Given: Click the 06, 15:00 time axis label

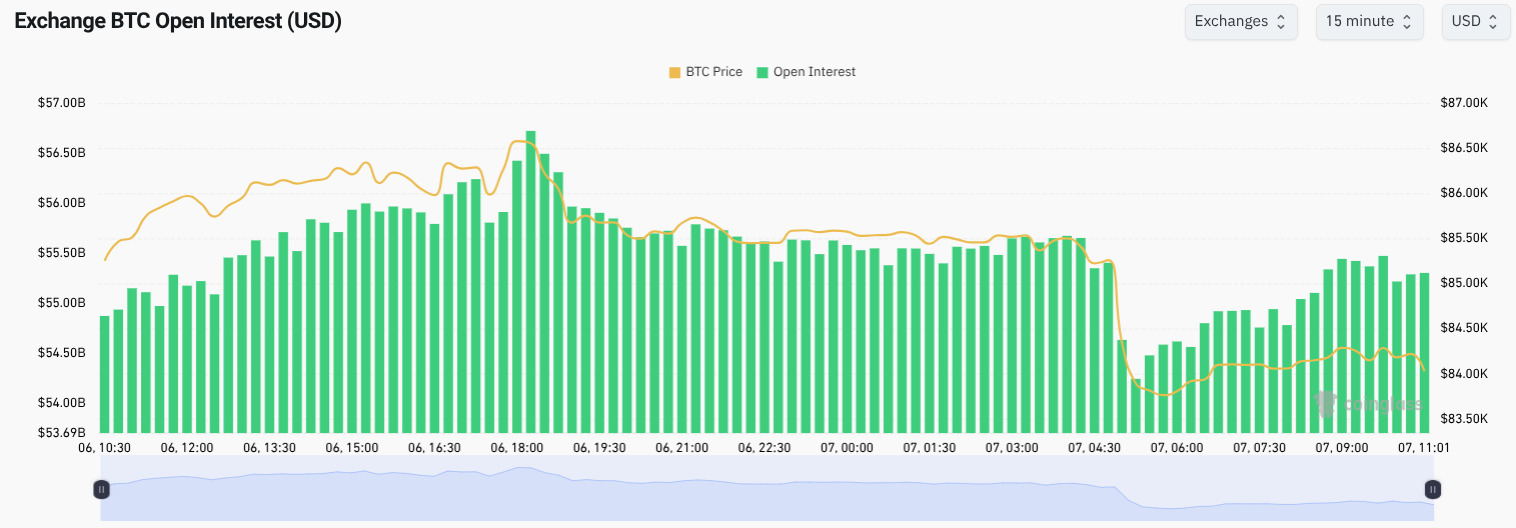Looking at the screenshot, I should point(352,449).
